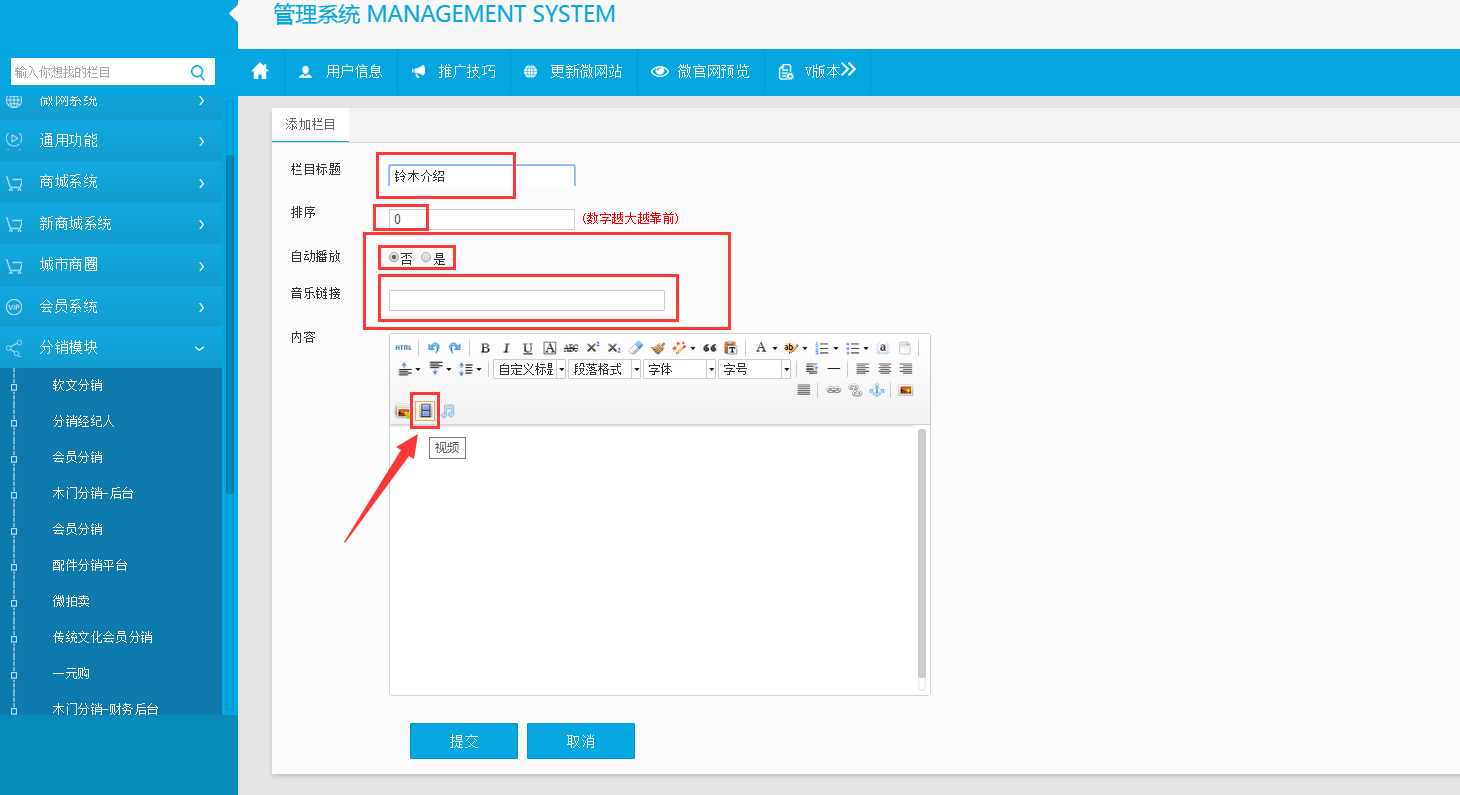Click the select-all icon in editor
The width and height of the screenshot is (1460, 795).
click(x=882, y=348)
